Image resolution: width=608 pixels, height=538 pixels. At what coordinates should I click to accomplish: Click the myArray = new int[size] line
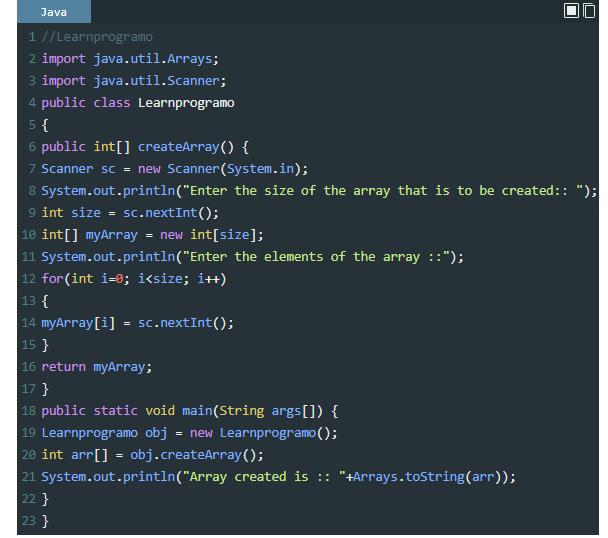[152, 235]
